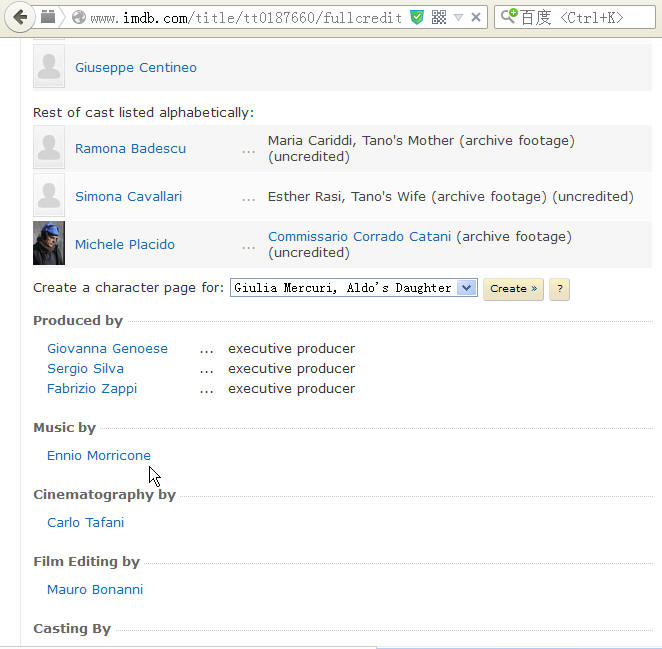Open Carlo Tafani cinematographer link
Screen dimensions: 662x649
point(86,523)
